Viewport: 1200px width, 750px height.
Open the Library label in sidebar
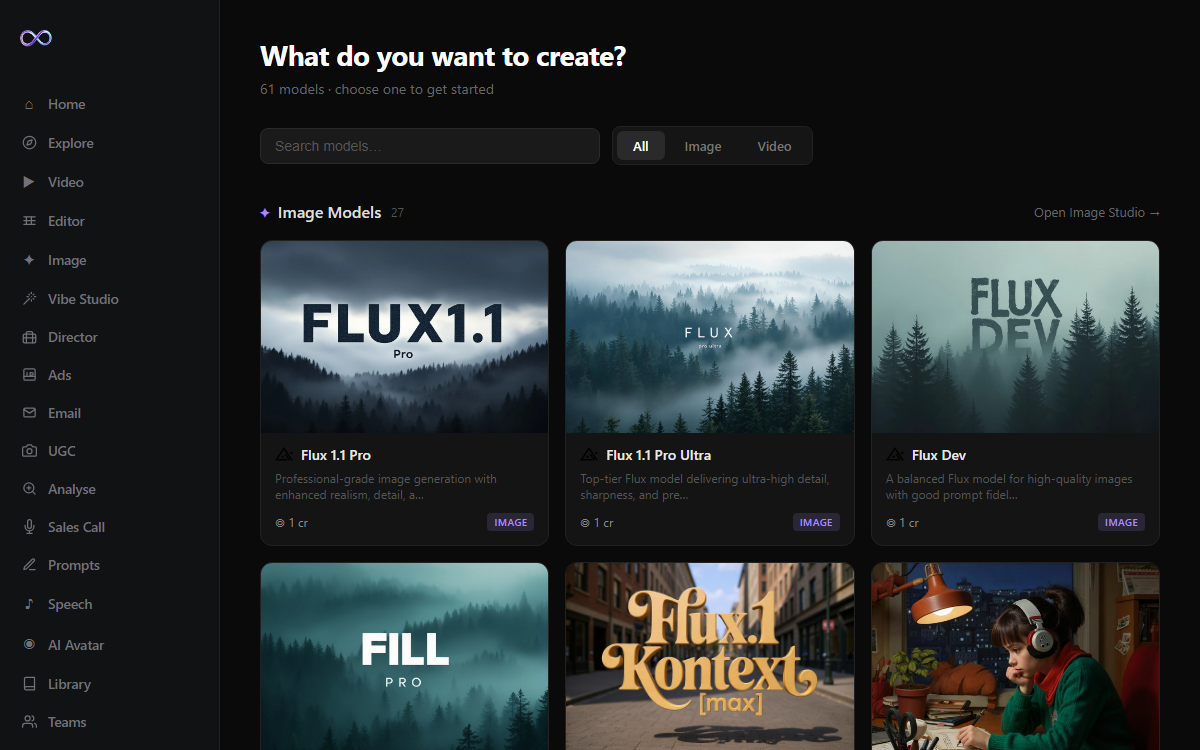point(69,684)
